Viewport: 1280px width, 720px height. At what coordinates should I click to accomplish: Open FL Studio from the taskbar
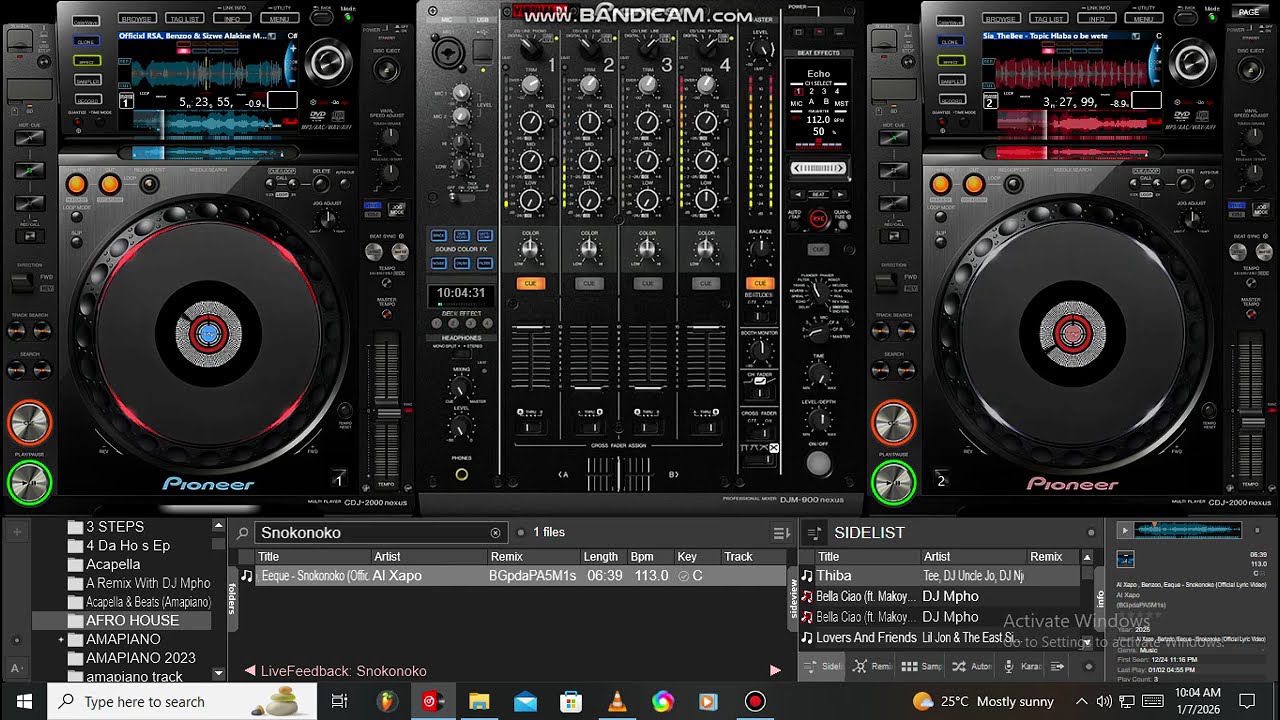pyautogui.click(x=386, y=702)
